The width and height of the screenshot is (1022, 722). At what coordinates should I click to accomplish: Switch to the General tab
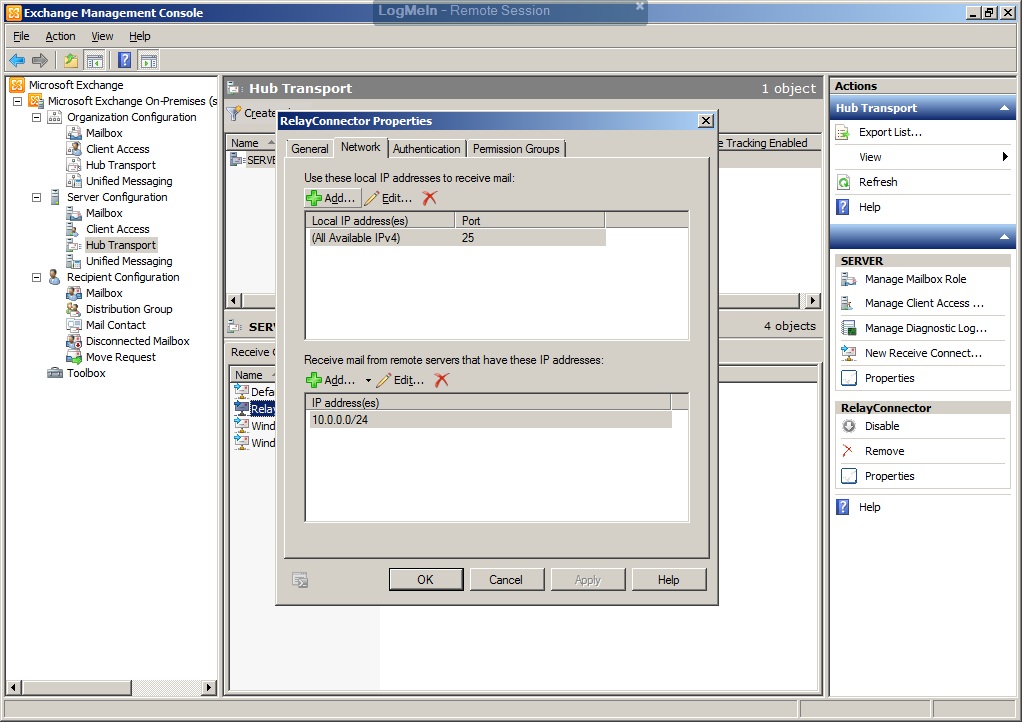[x=310, y=149]
